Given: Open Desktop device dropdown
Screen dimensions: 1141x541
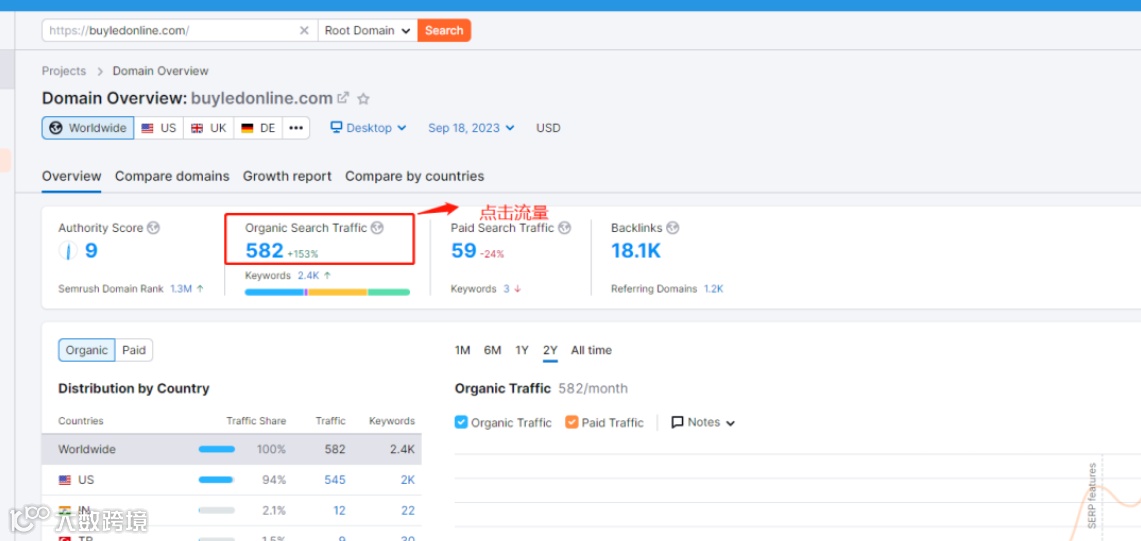Looking at the screenshot, I should pyautogui.click(x=368, y=127).
